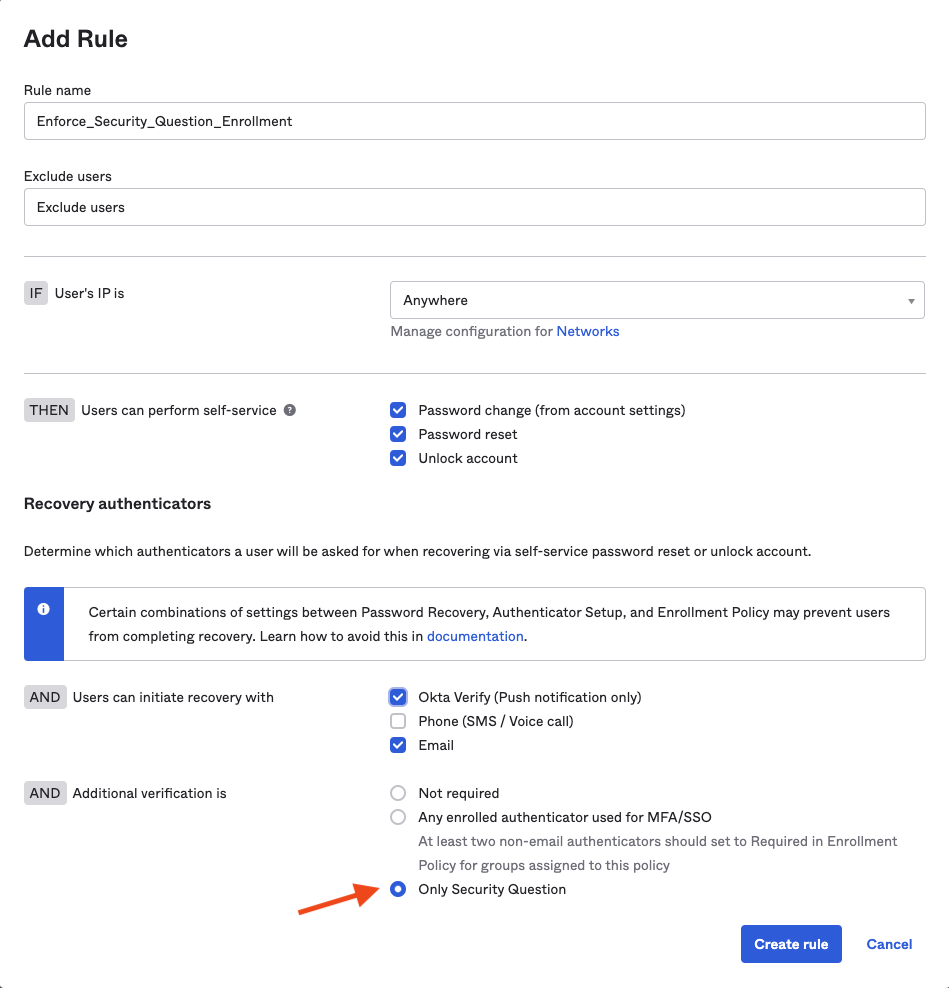
Task: Click the self-service help question mark icon
Action: [290, 410]
